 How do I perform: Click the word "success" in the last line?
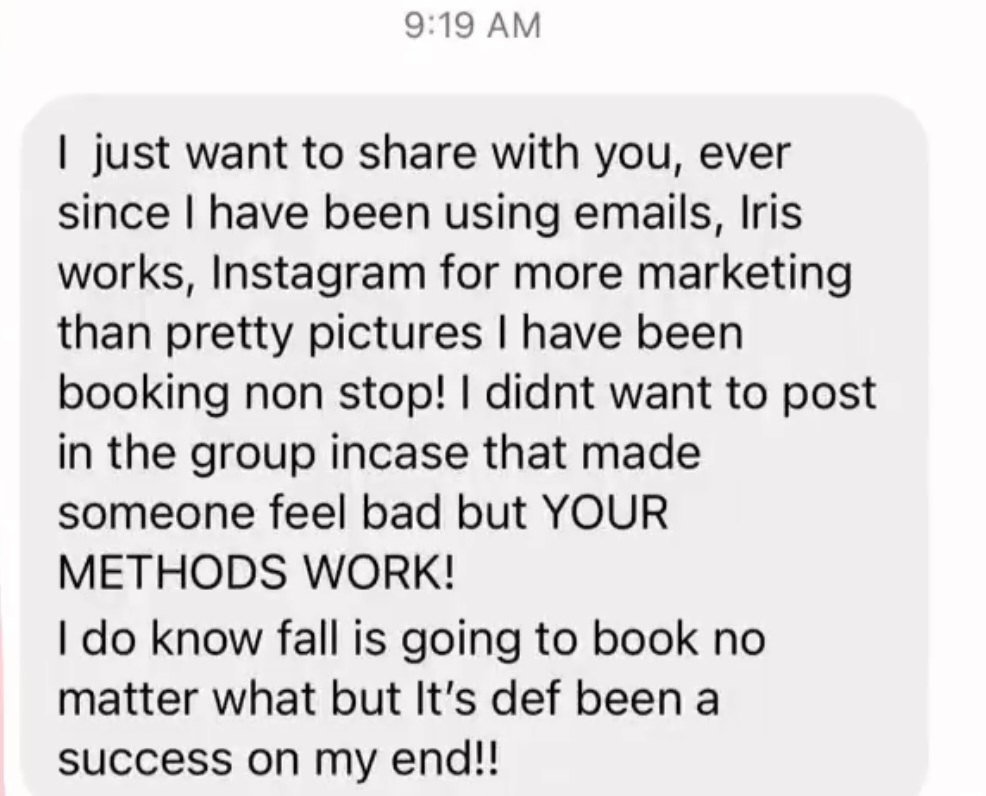[145, 760]
